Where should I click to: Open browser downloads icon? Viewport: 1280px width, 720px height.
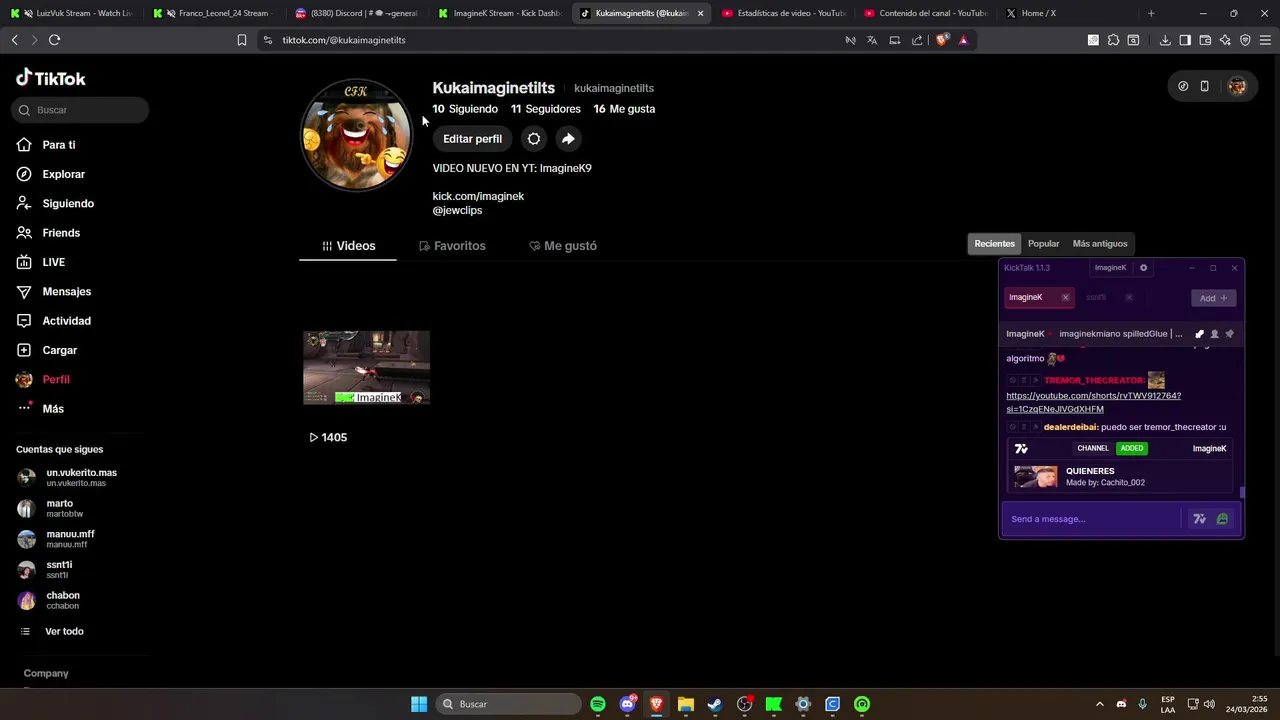point(1165,40)
